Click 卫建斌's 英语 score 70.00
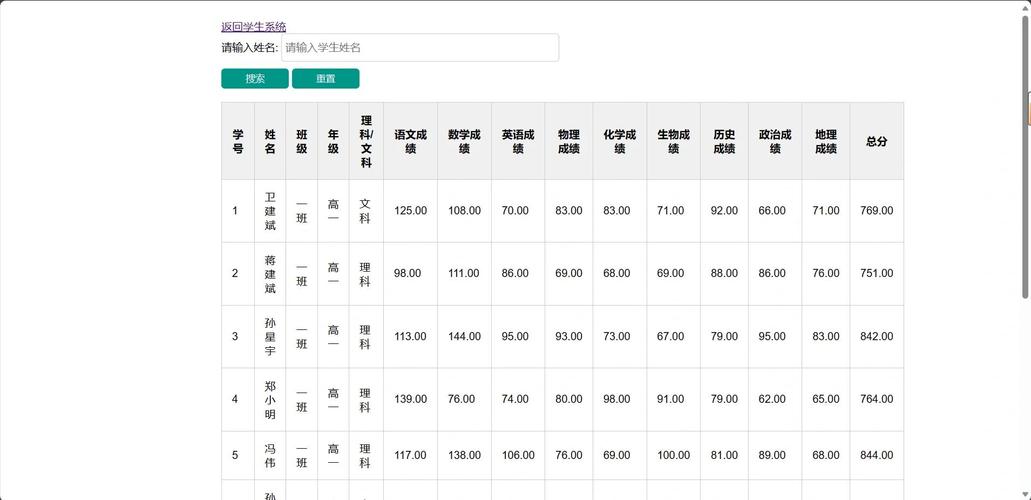1031x500 pixels. click(x=515, y=211)
